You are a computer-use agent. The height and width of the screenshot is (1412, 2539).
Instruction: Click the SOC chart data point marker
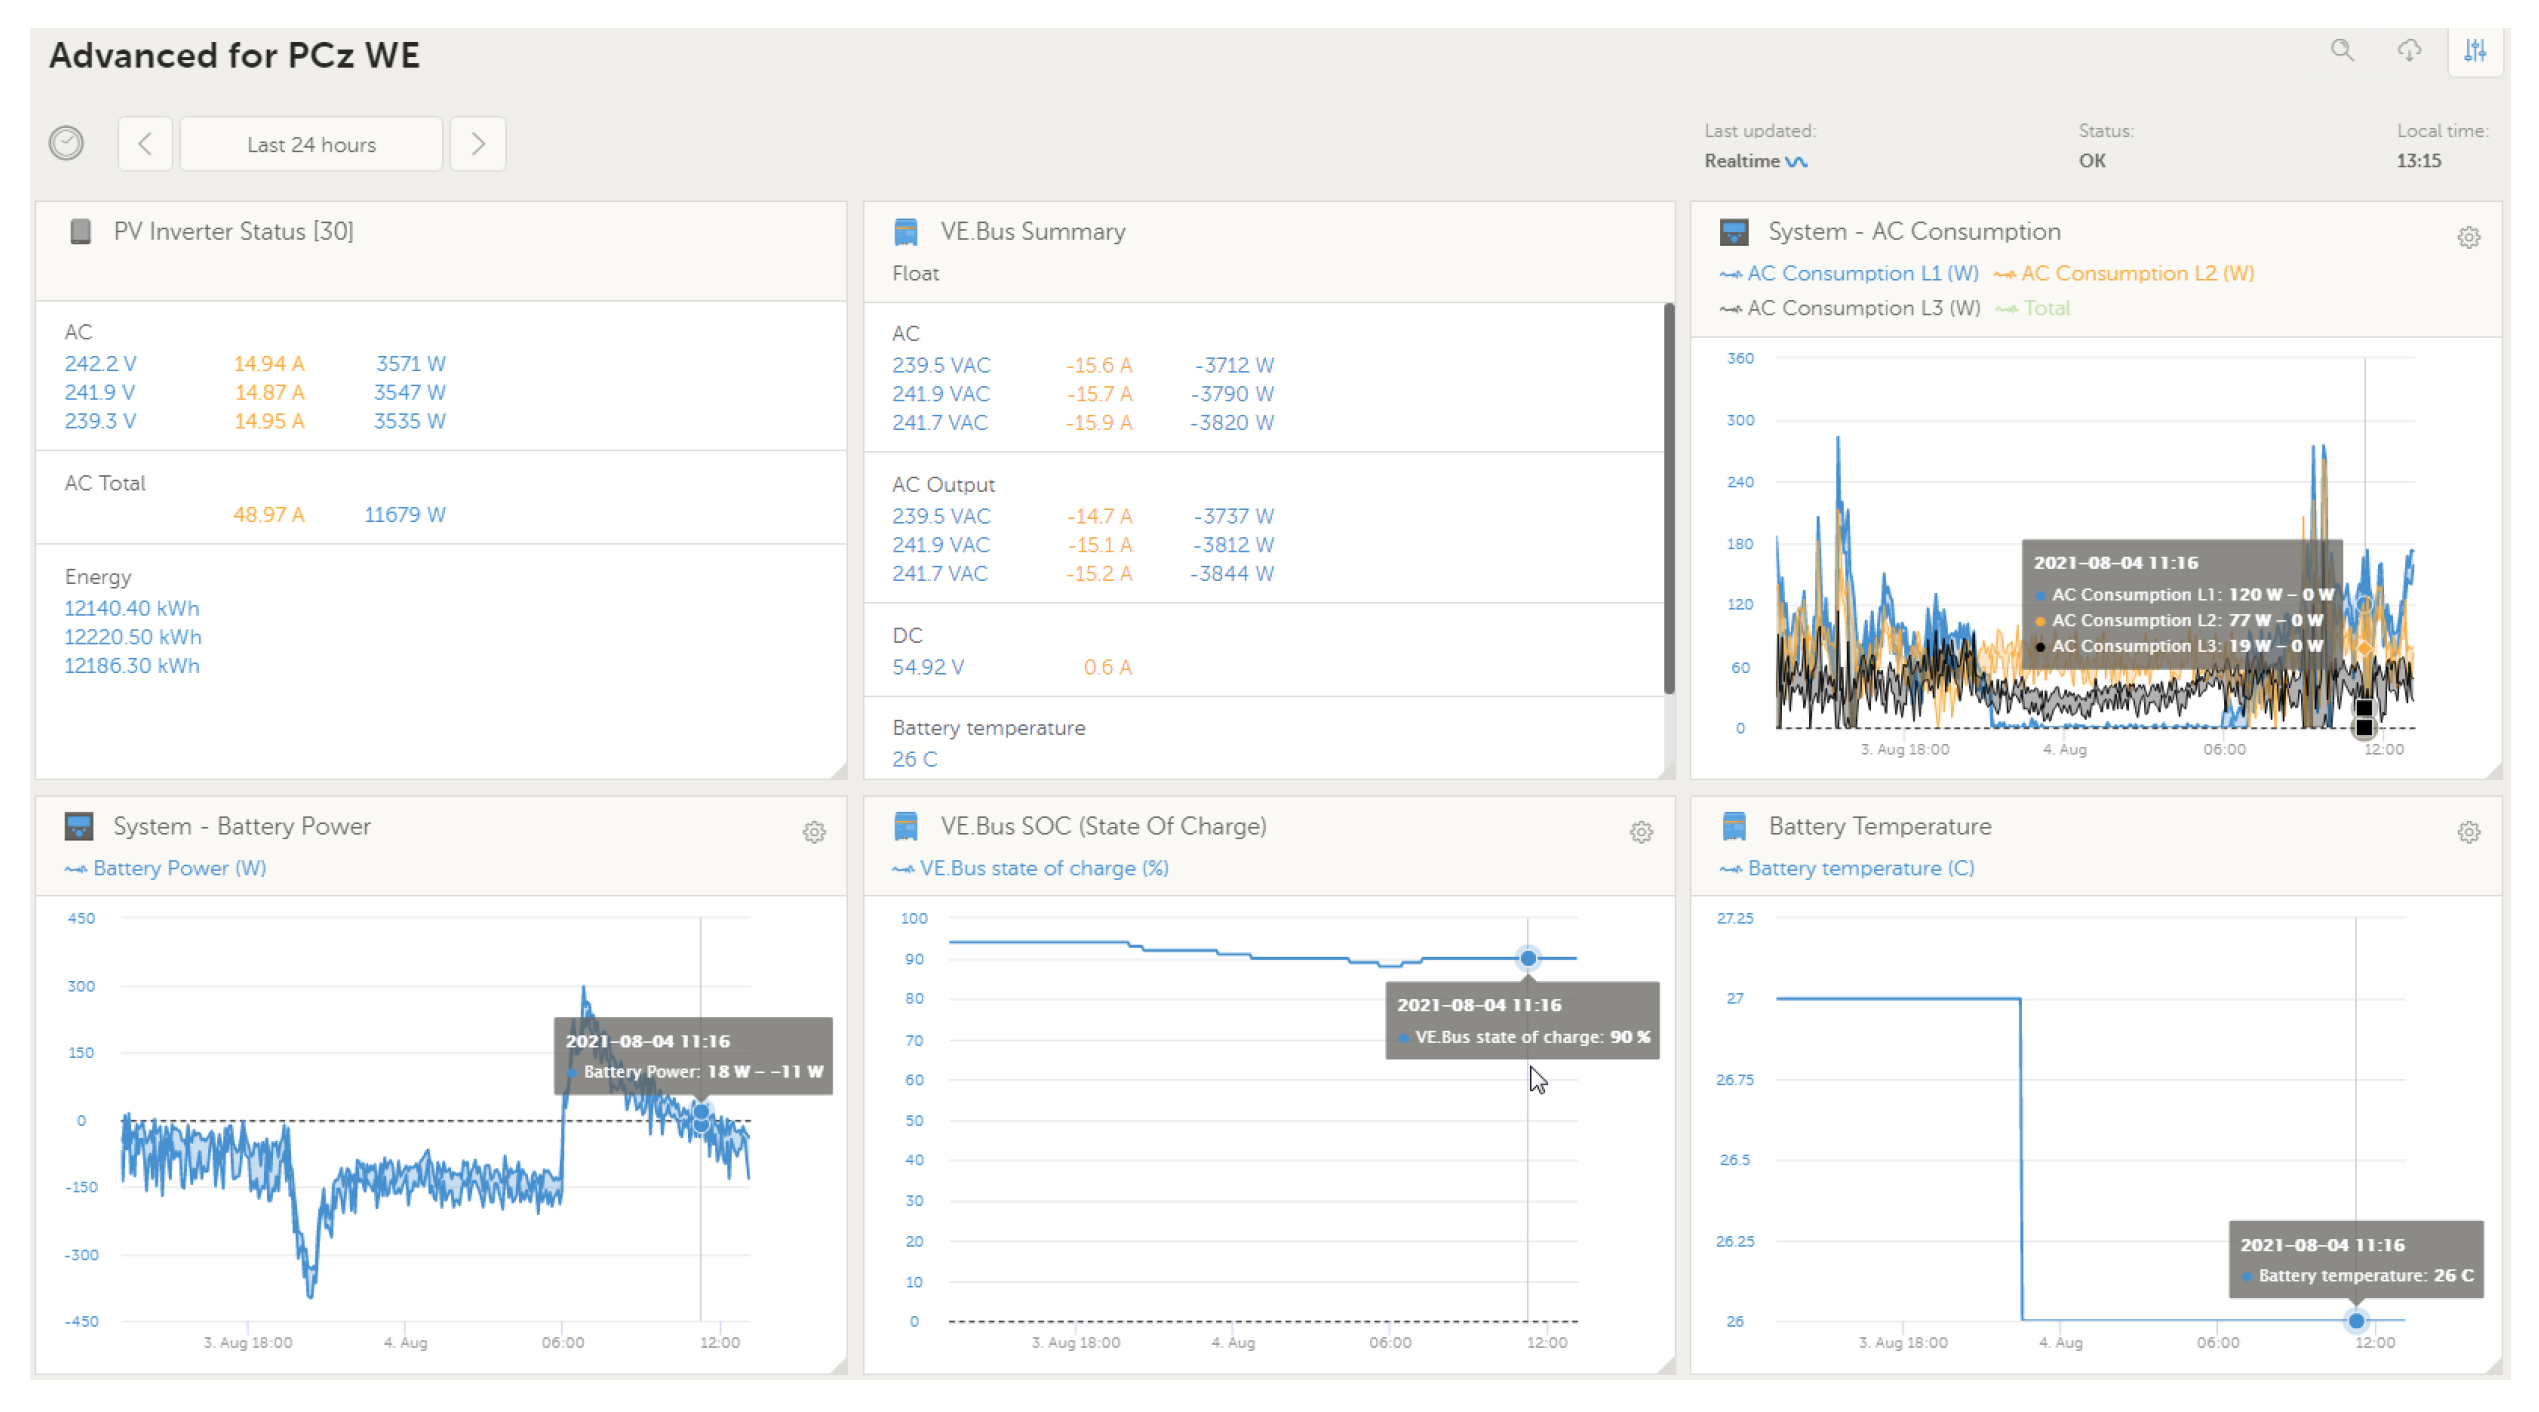[1528, 959]
